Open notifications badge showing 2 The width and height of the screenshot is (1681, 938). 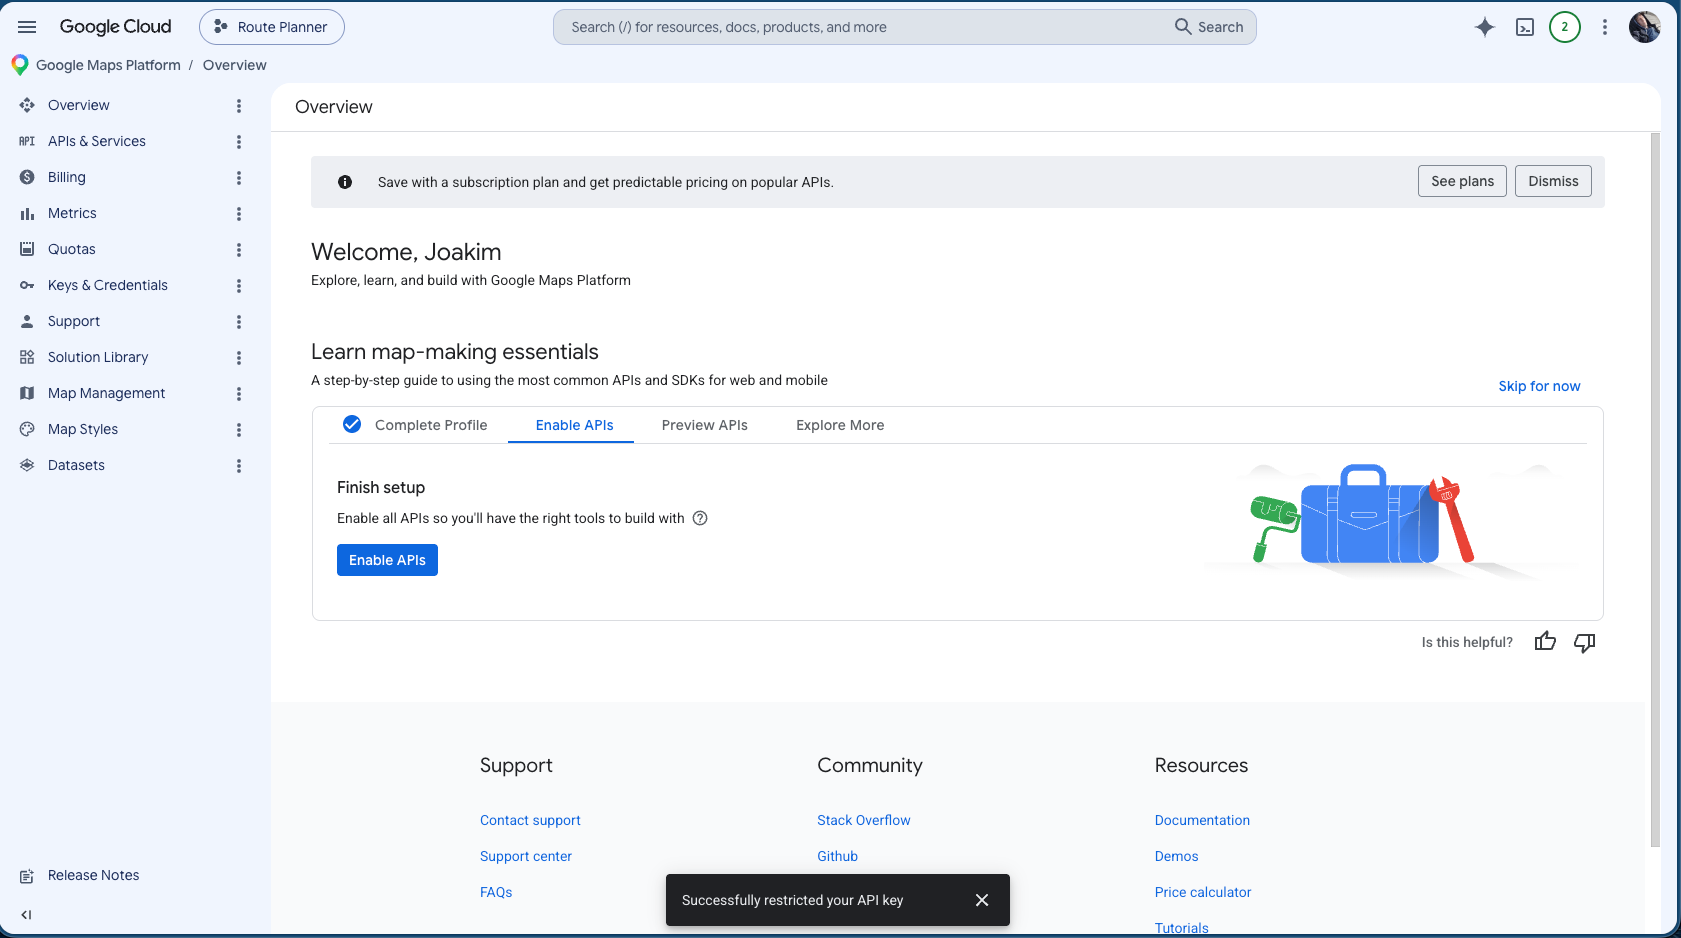[x=1565, y=27]
